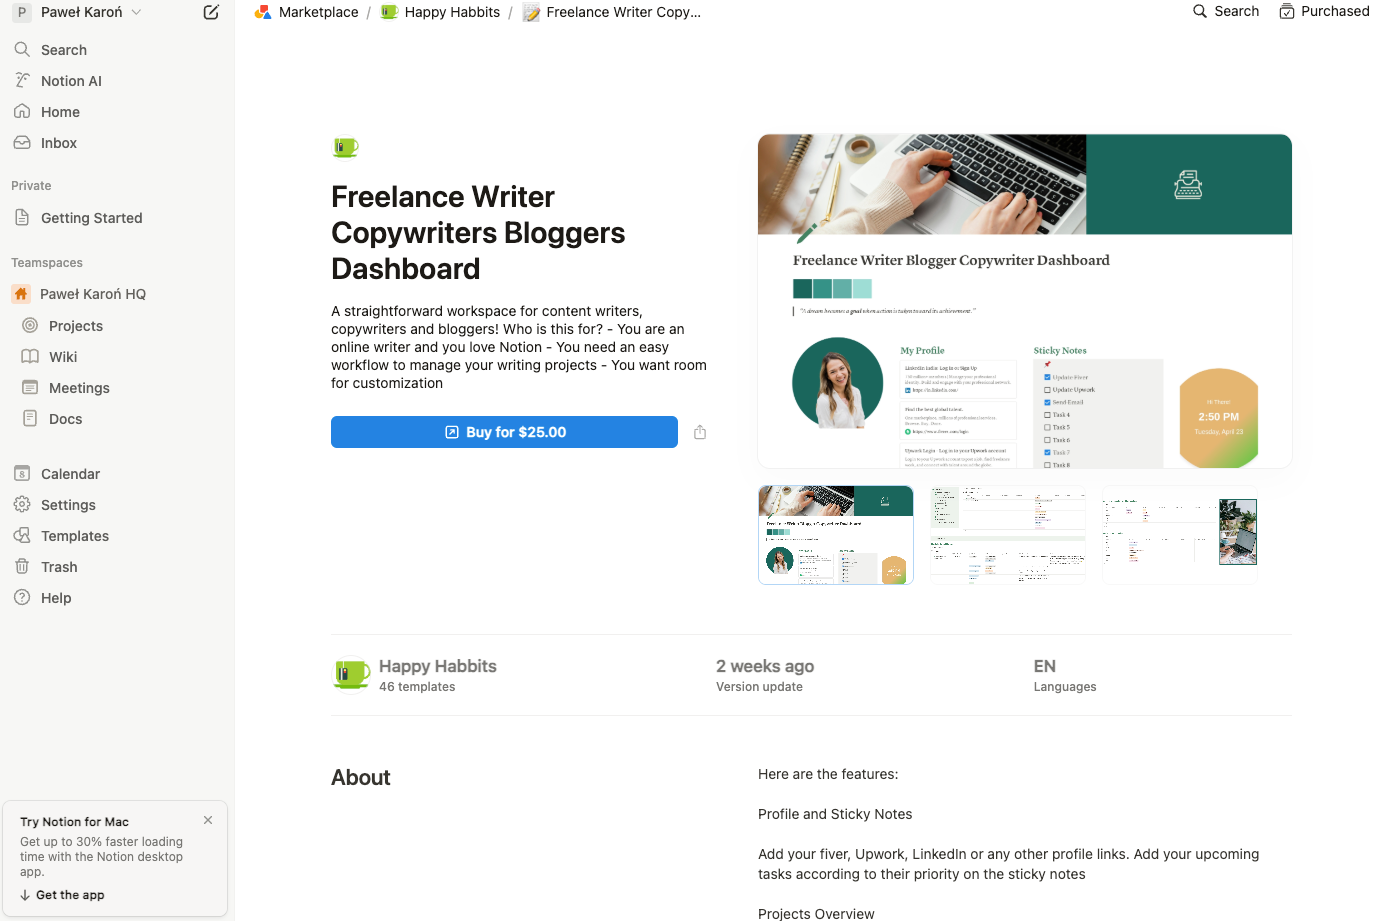The image size is (1377, 921).
Task: Click the new page compose icon
Action: tap(211, 12)
